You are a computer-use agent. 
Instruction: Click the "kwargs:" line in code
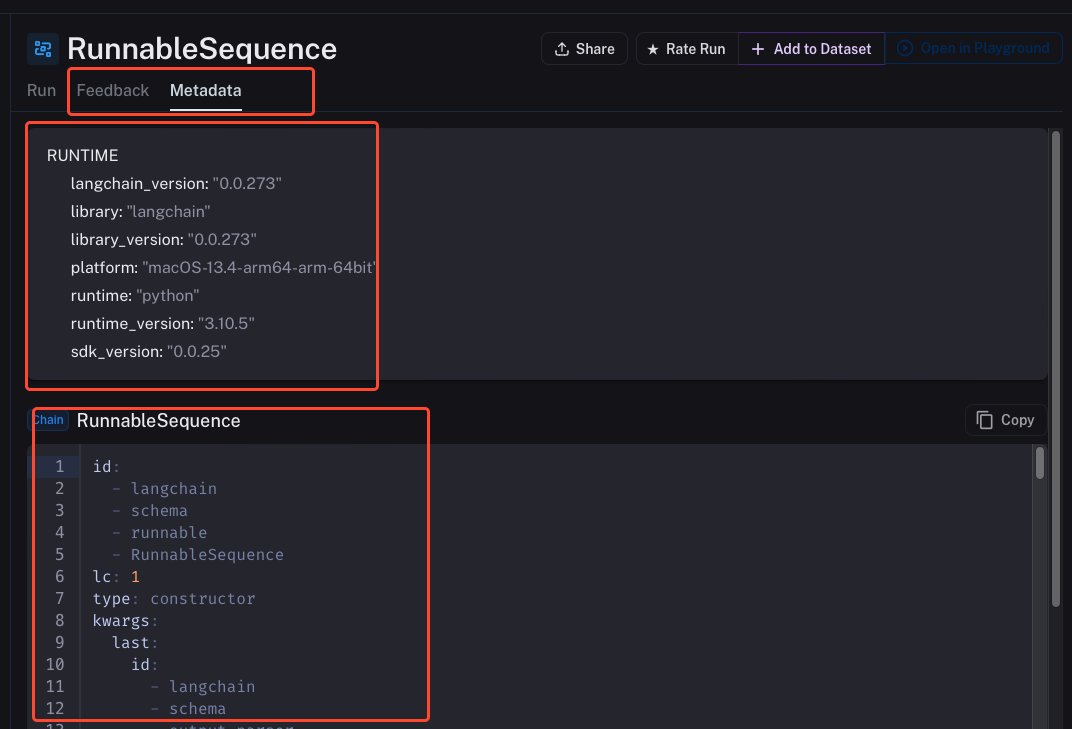(125, 621)
